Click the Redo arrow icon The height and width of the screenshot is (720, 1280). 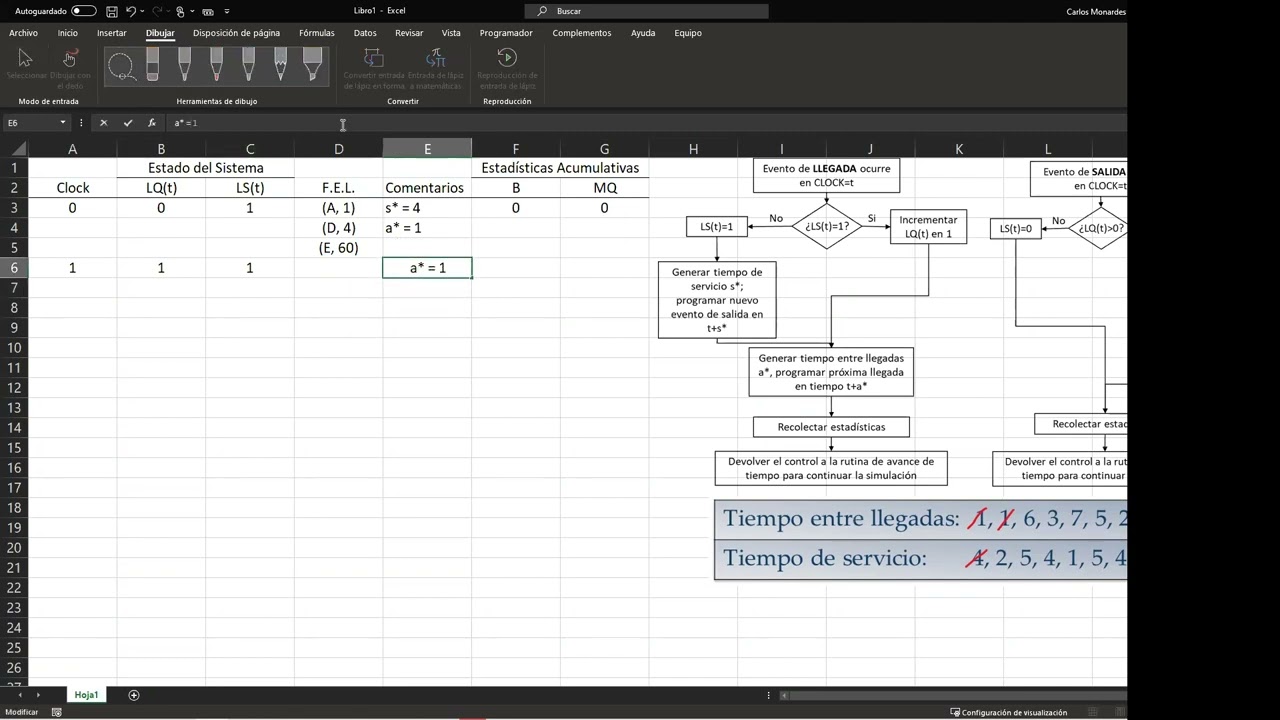[157, 11]
